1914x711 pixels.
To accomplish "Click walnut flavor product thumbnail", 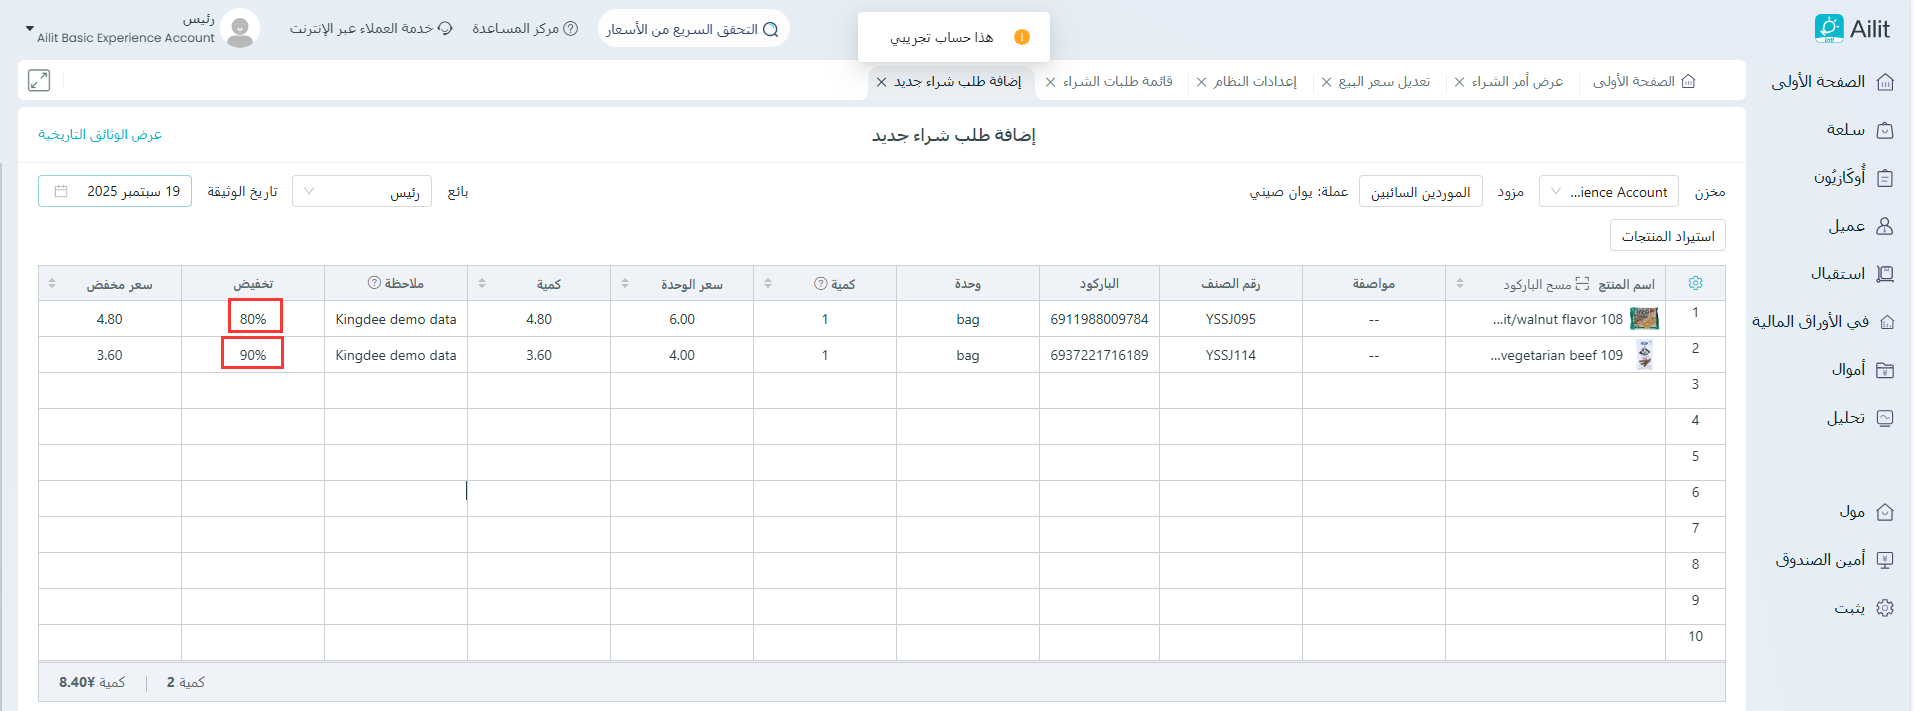I will (x=1644, y=319).
